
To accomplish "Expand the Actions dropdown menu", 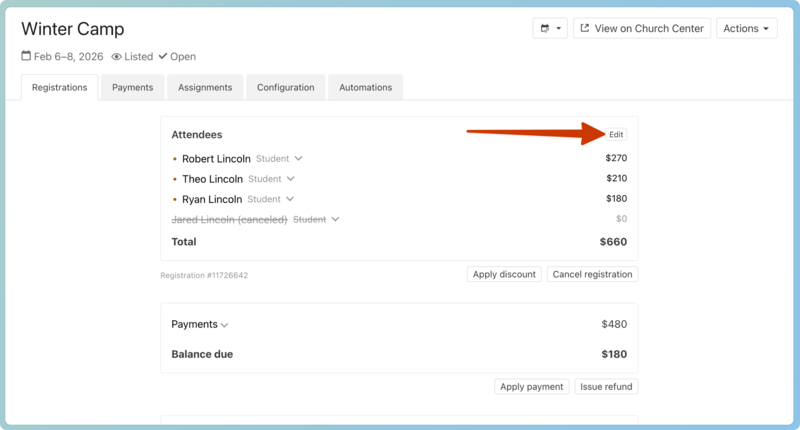I will pyautogui.click(x=746, y=29).
